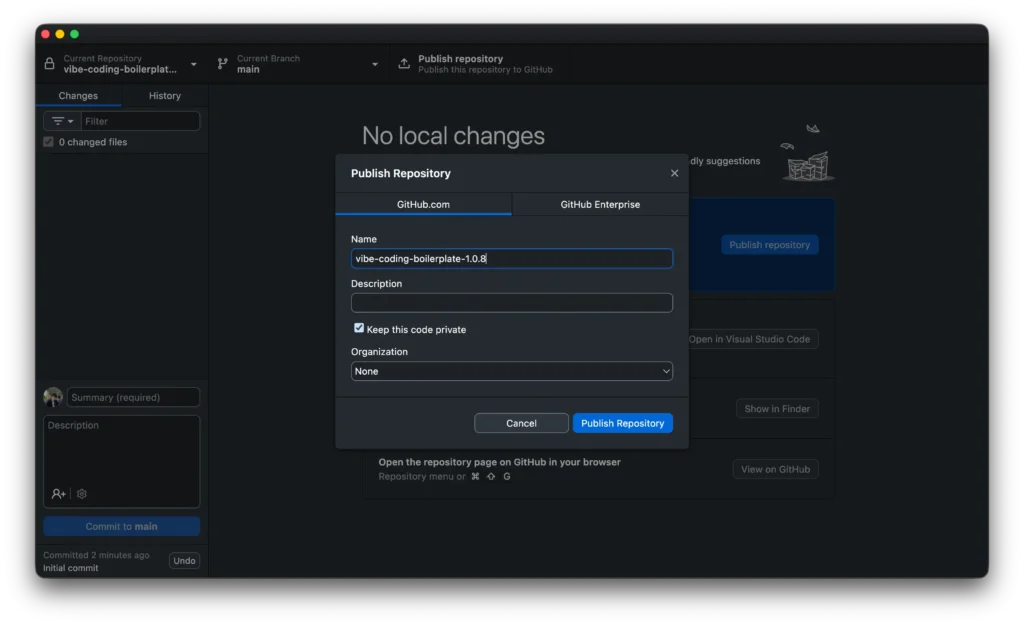Click the Undo button for Initial commit
Image resolution: width=1024 pixels, height=625 pixels.
point(184,560)
